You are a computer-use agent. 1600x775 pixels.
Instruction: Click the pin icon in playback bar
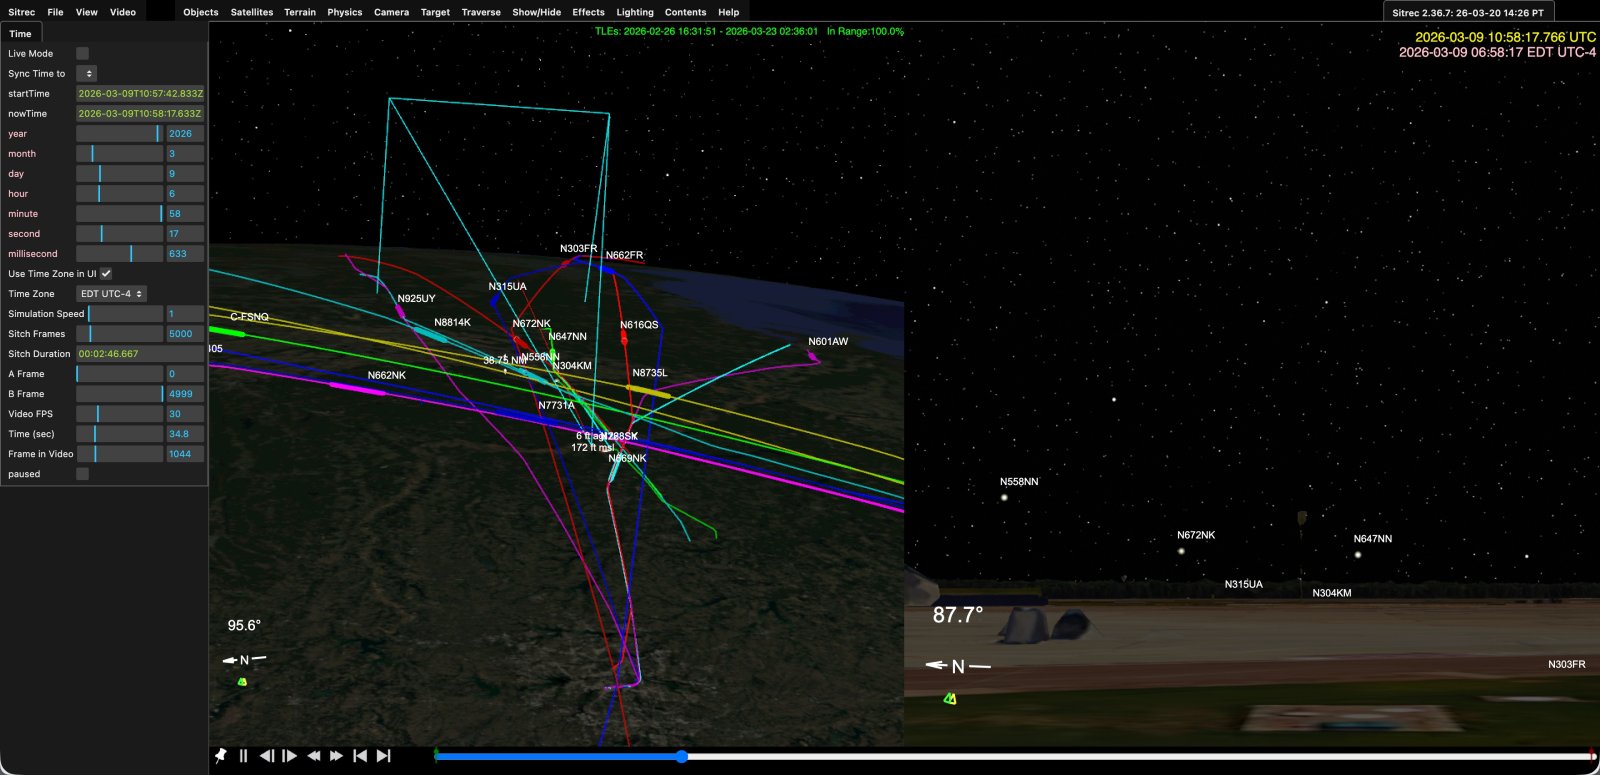click(x=221, y=756)
